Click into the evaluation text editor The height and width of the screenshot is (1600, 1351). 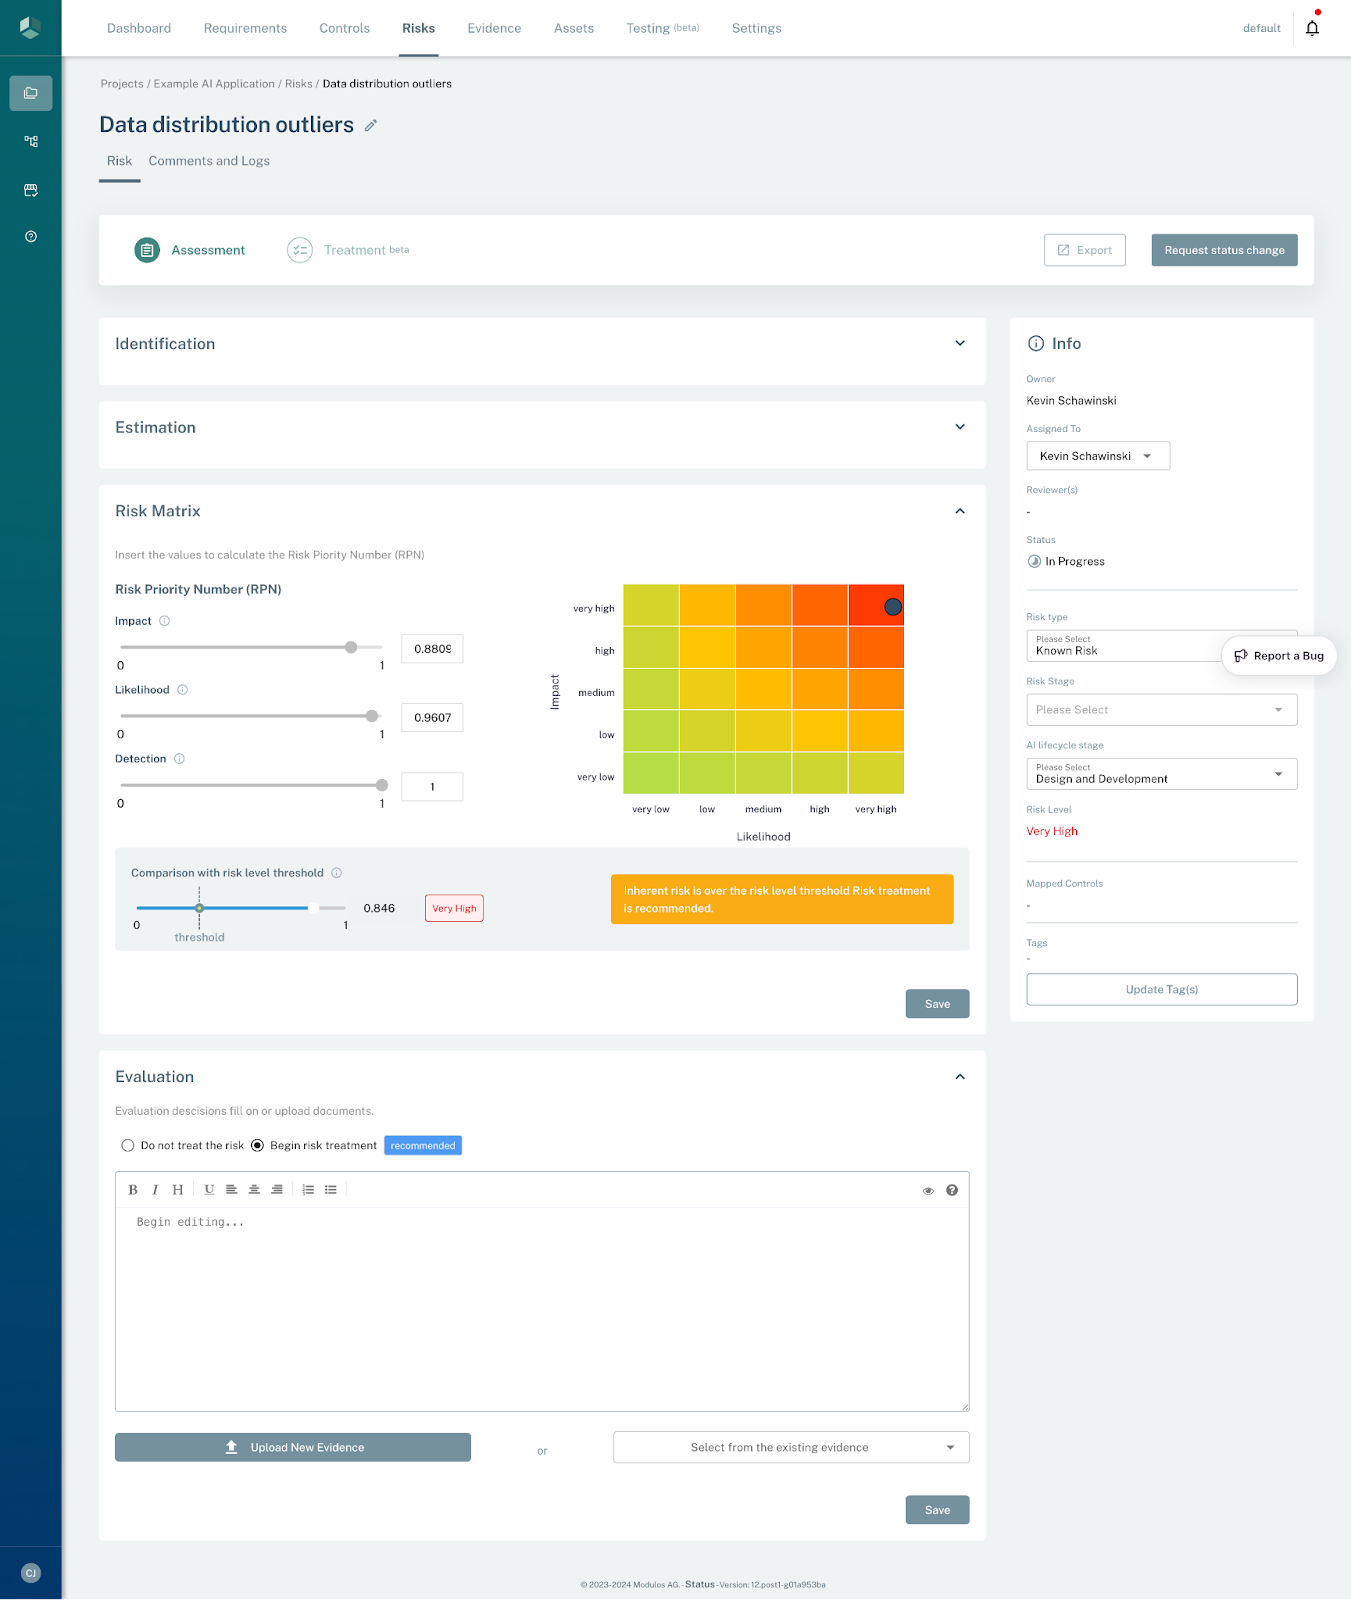[542, 1308]
